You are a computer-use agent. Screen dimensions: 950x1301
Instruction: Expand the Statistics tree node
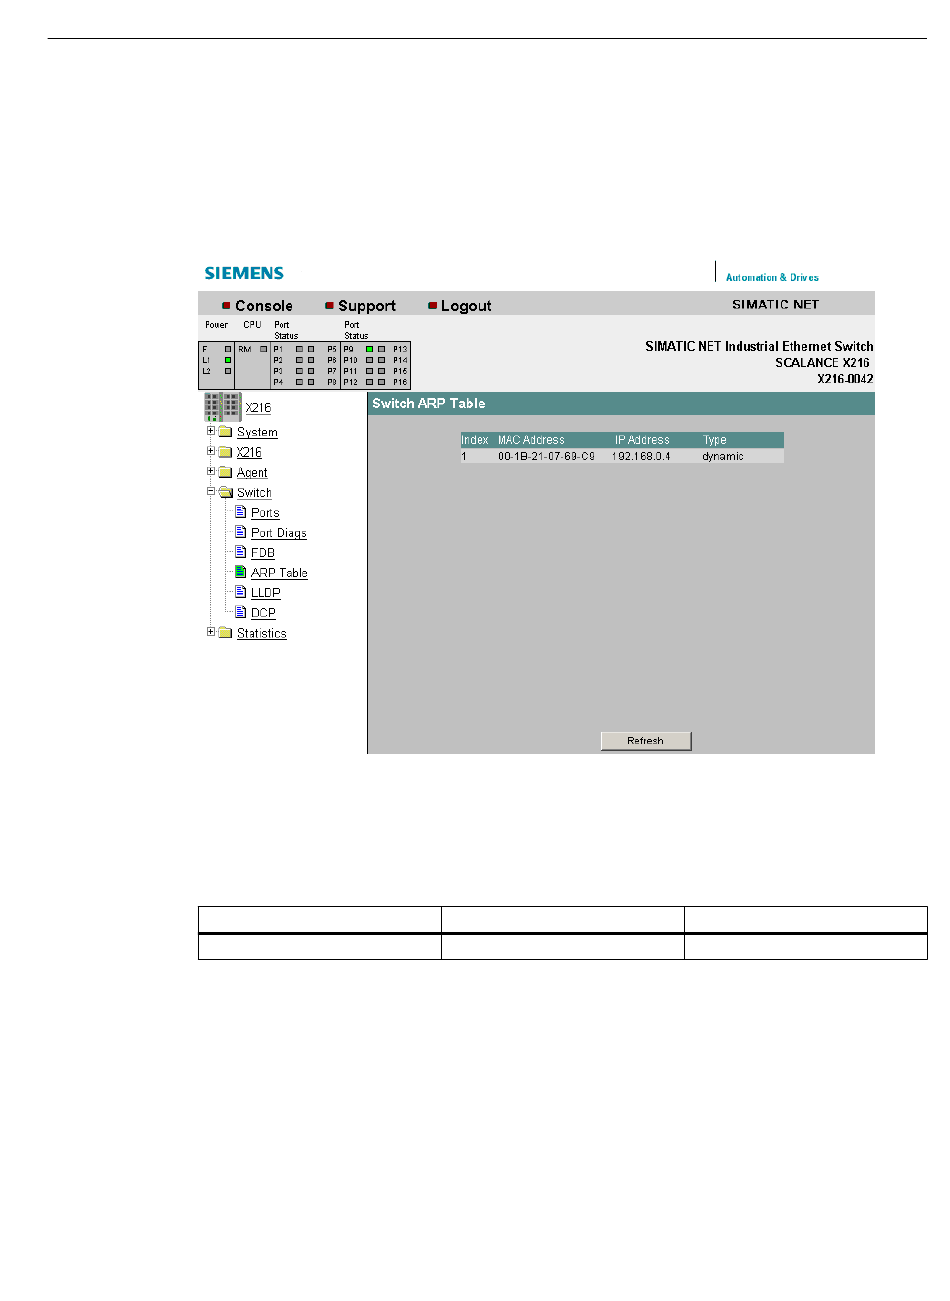click(x=211, y=631)
